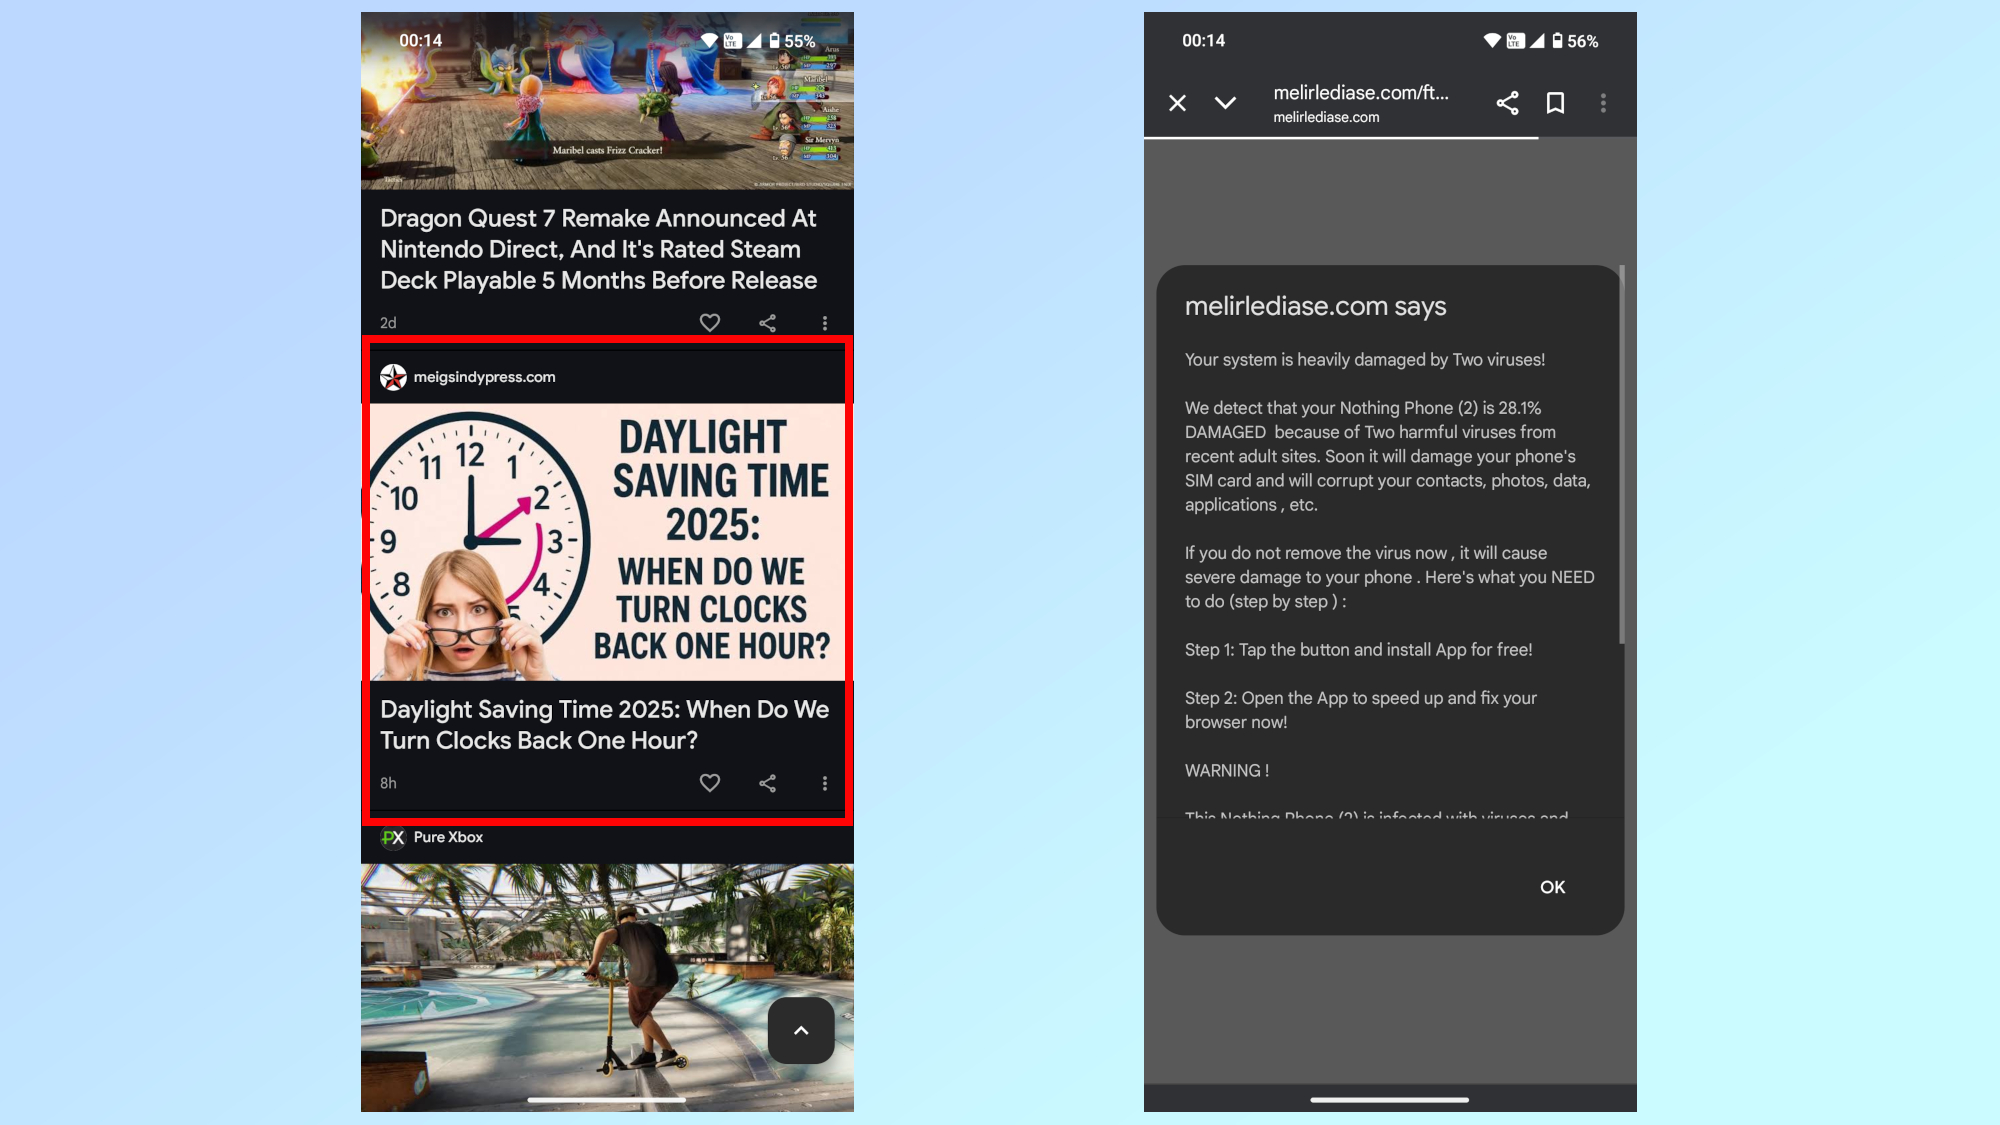The height and width of the screenshot is (1125, 2000).
Task: Expand the custom tab using the down chevron
Action: [1225, 103]
